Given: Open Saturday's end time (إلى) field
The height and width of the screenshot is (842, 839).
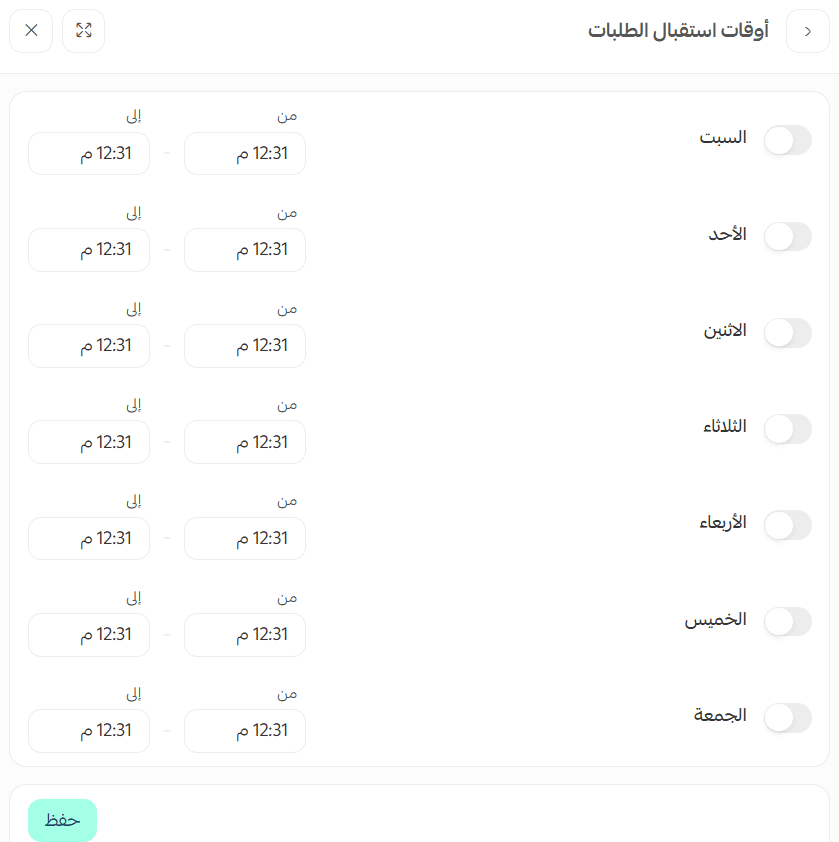Looking at the screenshot, I should pos(89,153).
